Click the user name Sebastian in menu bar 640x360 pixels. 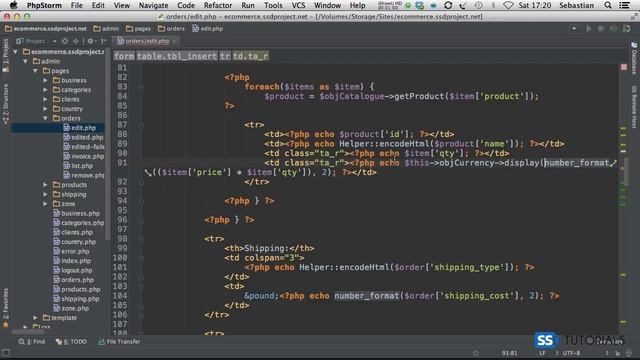[x=576, y=5]
